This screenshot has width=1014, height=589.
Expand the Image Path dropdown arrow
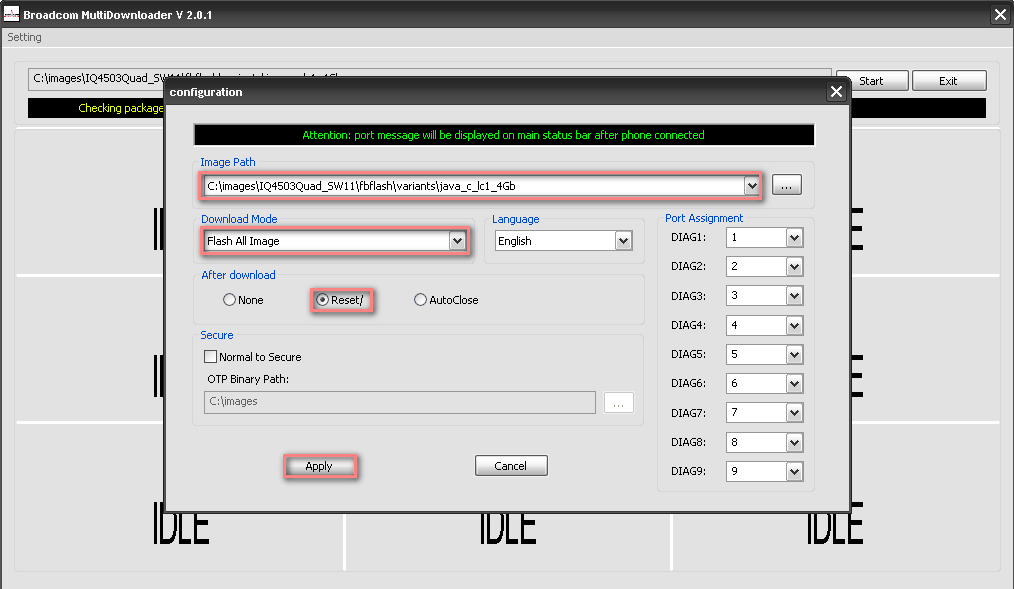click(751, 186)
